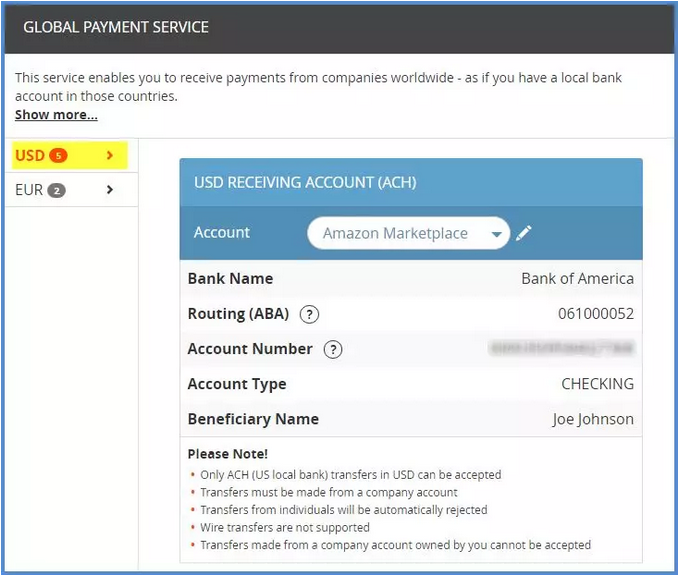
Task: Click the routing number 061000052
Action: coord(595,314)
